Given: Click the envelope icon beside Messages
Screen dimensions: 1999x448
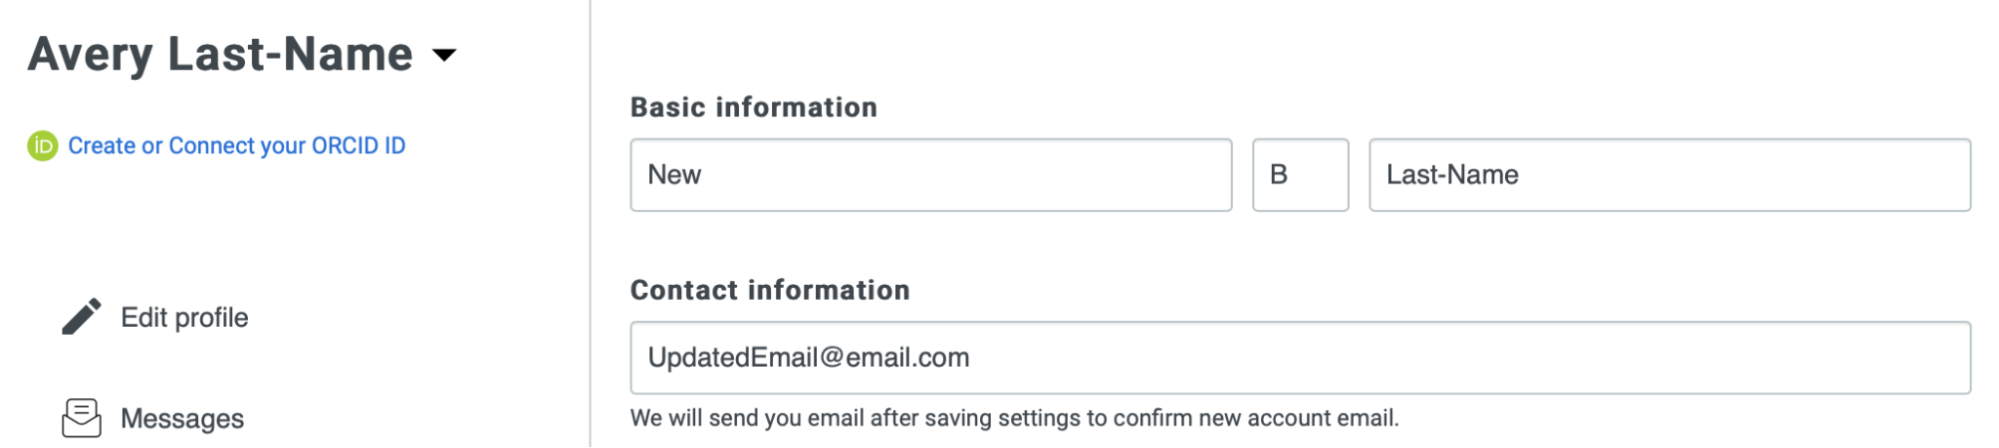Looking at the screenshot, I should [x=81, y=418].
